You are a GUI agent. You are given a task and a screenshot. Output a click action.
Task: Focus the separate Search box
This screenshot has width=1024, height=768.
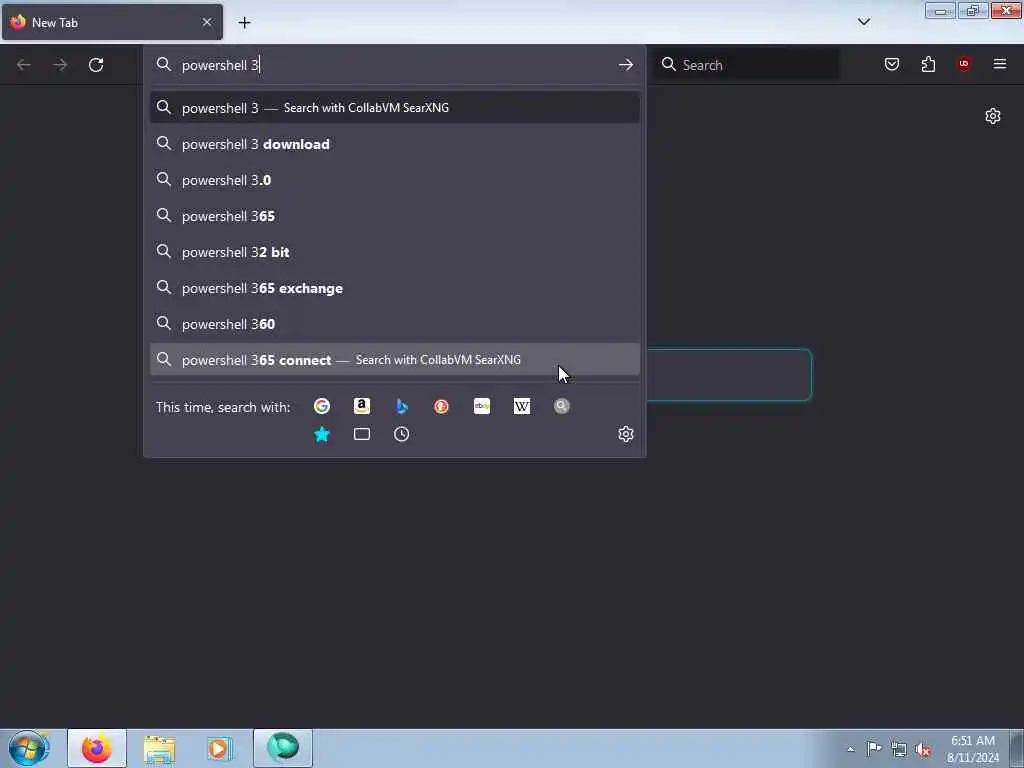click(748, 65)
